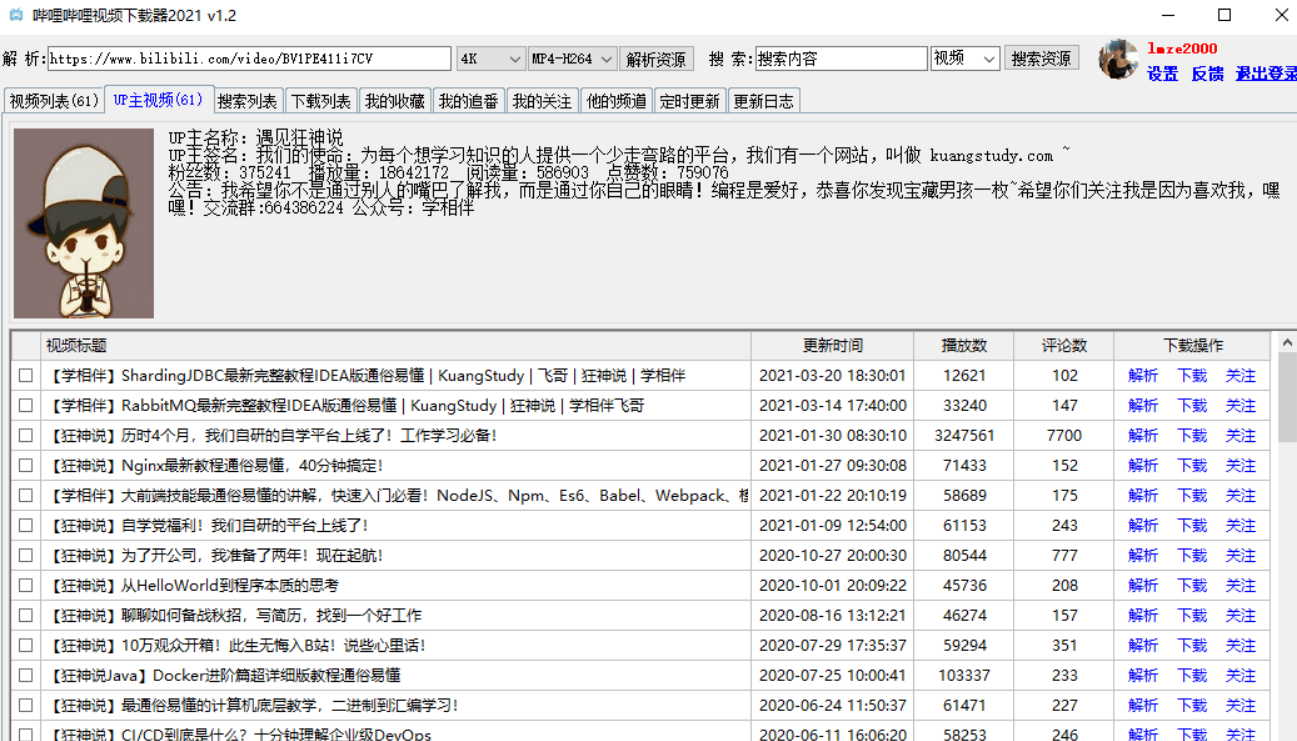Switch to the 更新日志 tab
Viewport: 1297px width, 741px height.
pos(764,100)
